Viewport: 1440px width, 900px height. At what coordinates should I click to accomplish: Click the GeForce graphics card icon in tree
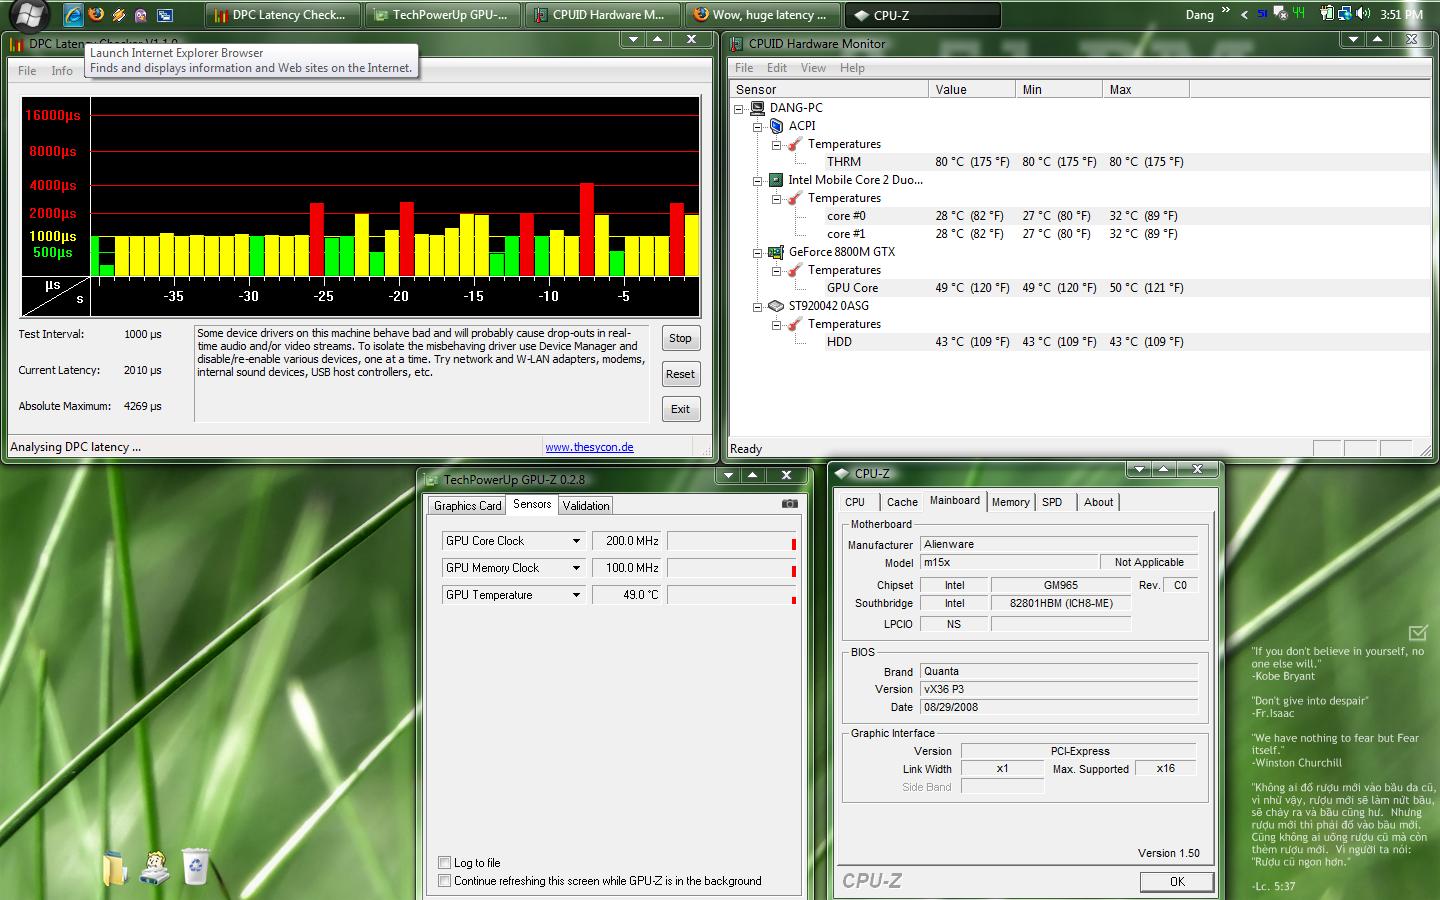(775, 252)
